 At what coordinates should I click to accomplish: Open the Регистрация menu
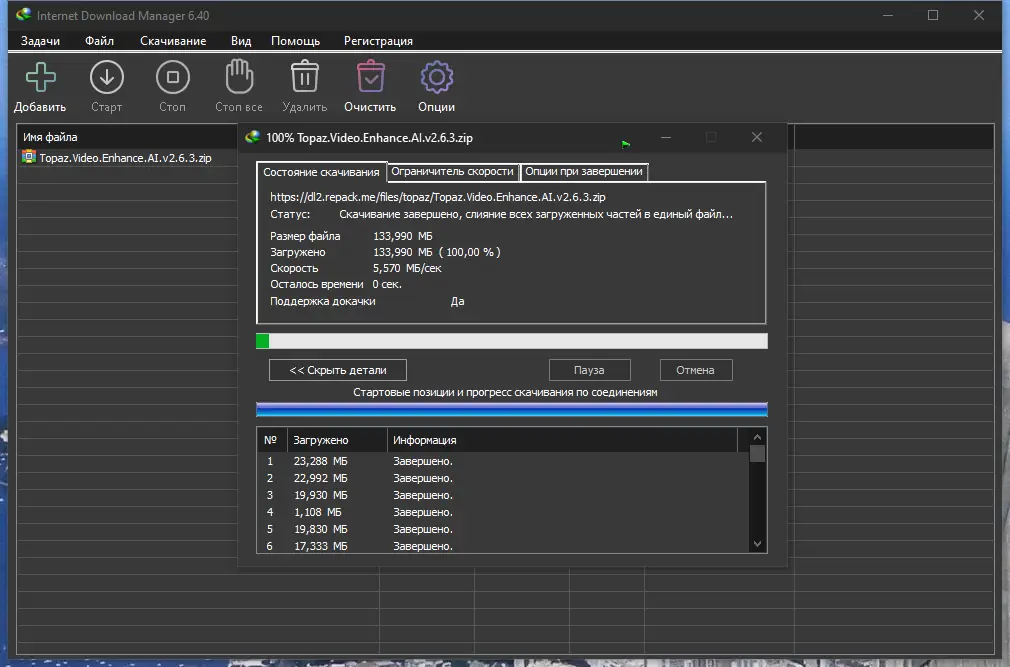click(378, 41)
